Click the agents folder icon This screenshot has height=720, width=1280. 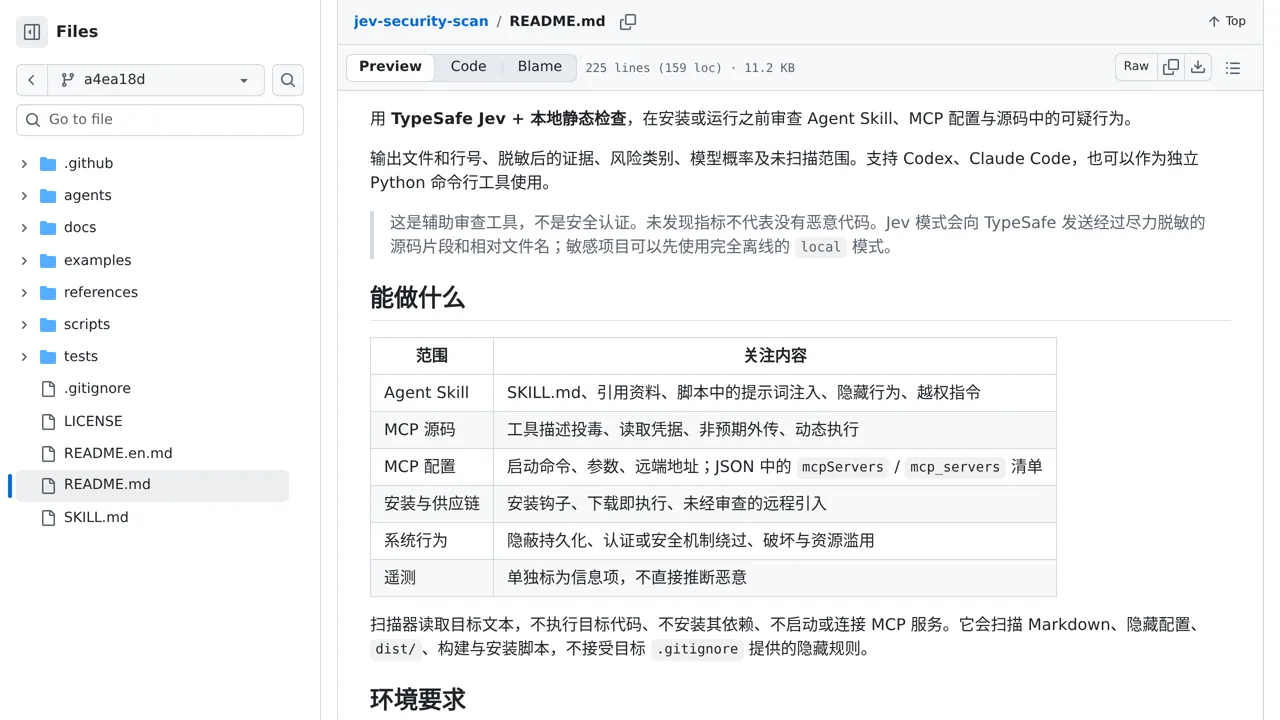pos(48,195)
